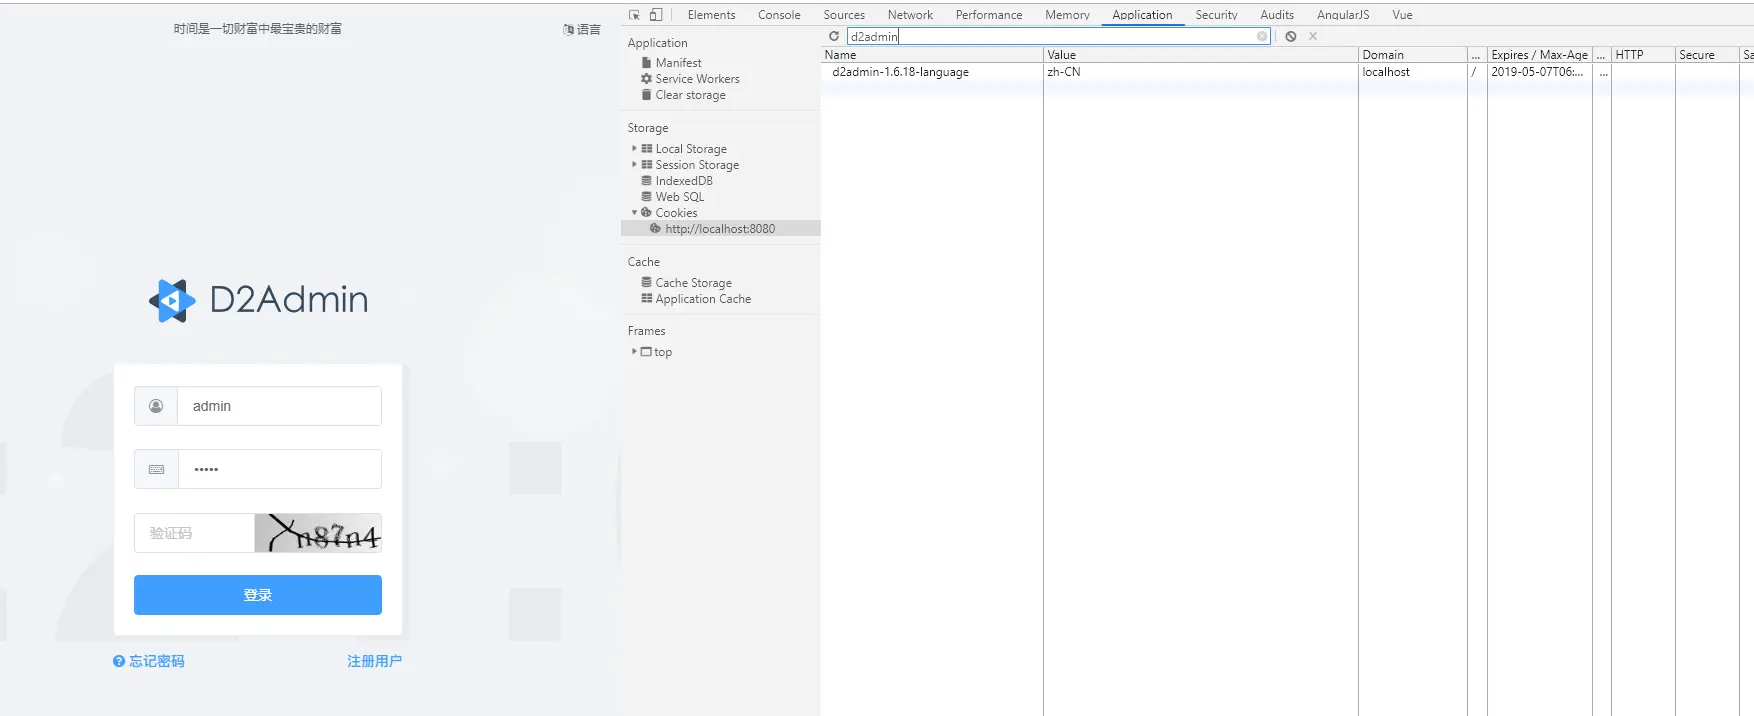Switch to the Audits tab

[x=1277, y=15]
